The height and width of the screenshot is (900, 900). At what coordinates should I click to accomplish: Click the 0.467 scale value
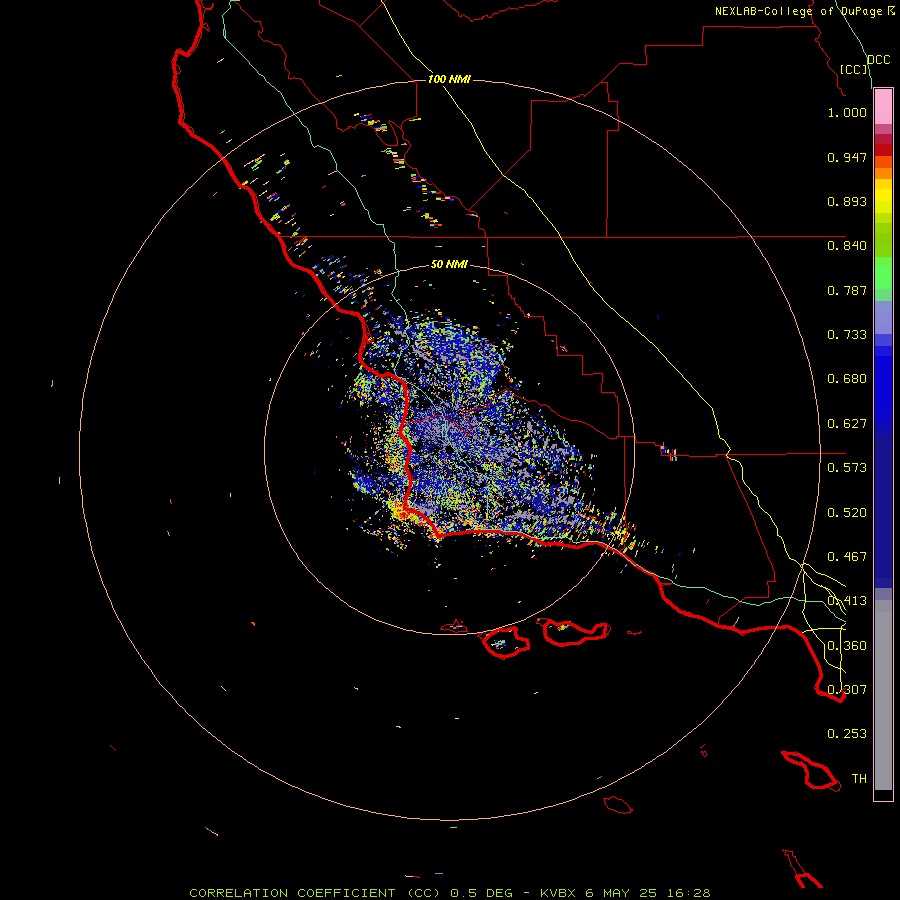[847, 557]
